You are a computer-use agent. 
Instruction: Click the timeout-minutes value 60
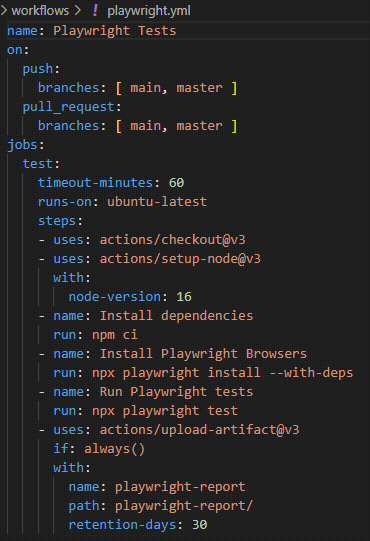coord(176,183)
